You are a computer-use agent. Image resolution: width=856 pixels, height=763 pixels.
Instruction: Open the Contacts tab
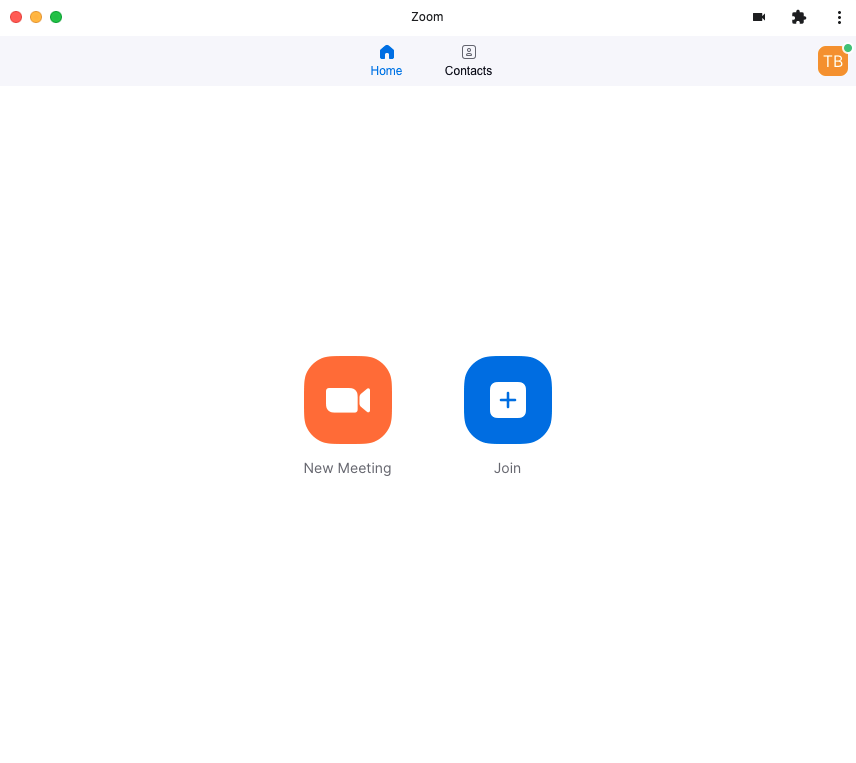click(x=468, y=61)
